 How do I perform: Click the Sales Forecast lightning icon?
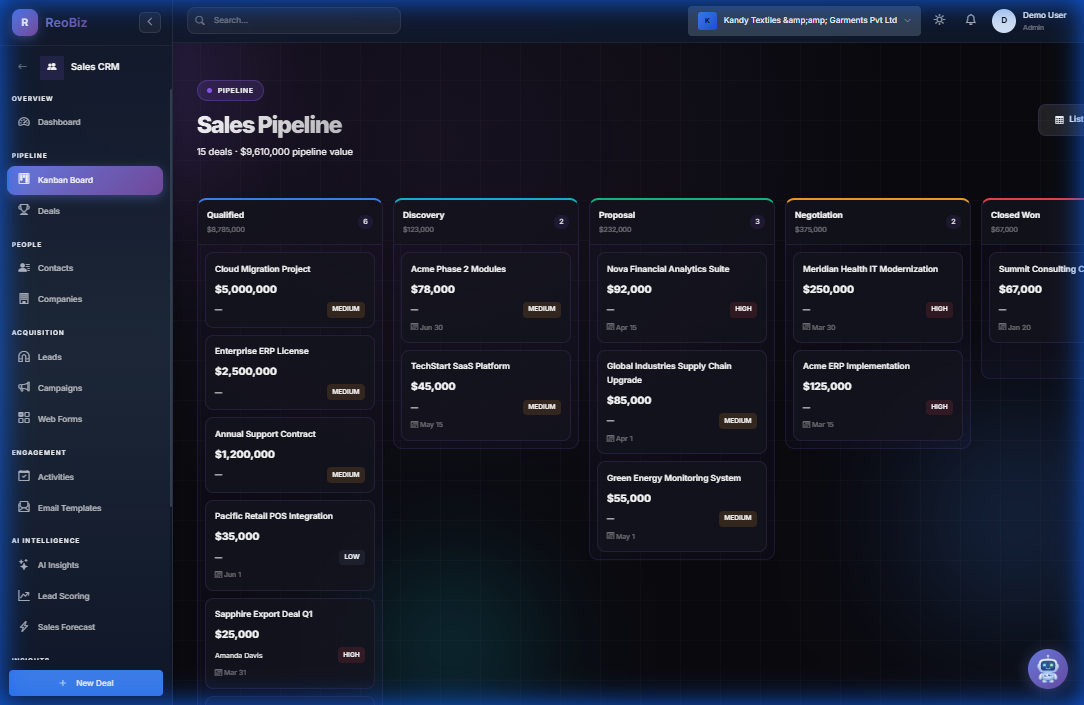coord(22,627)
